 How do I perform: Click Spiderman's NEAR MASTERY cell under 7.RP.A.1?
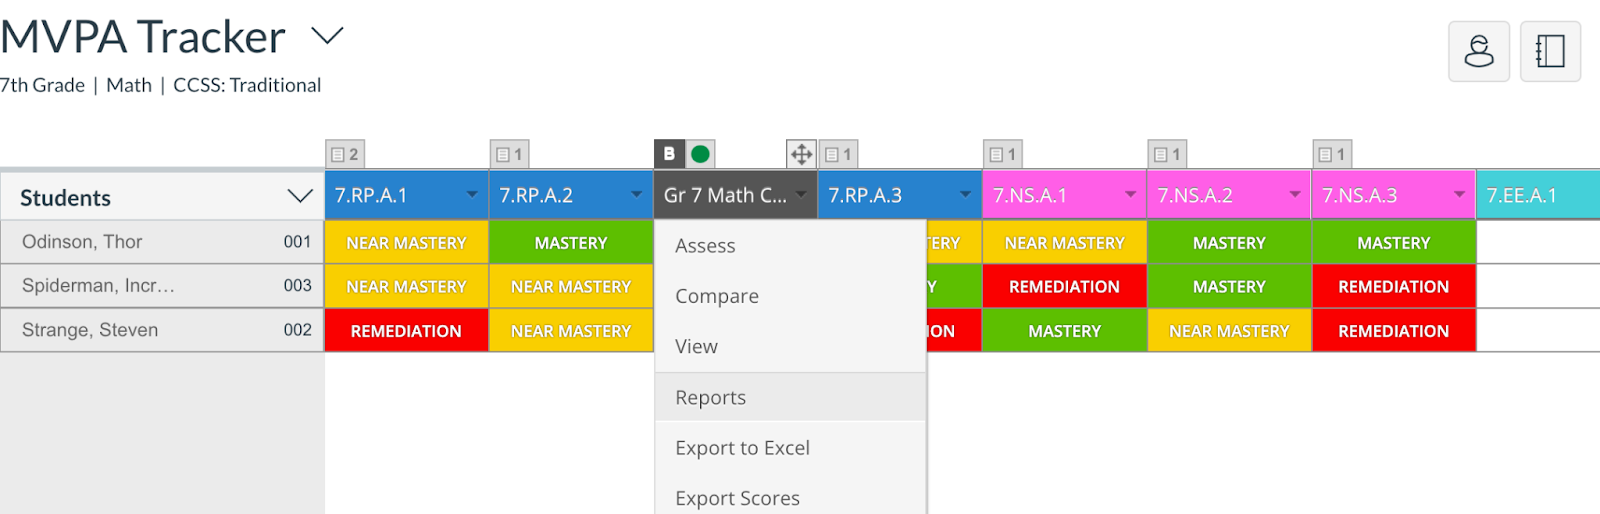pos(406,287)
